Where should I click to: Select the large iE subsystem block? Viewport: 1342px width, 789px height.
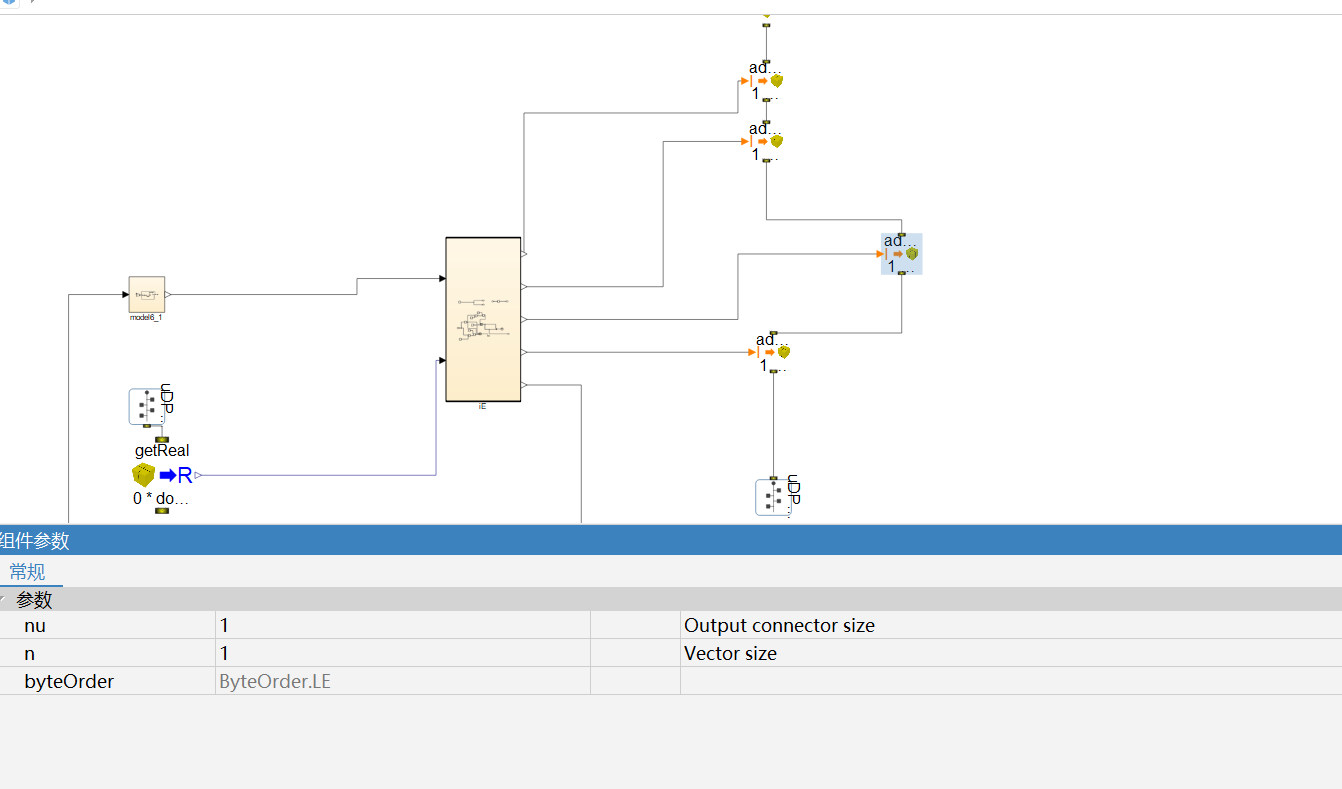[483, 319]
